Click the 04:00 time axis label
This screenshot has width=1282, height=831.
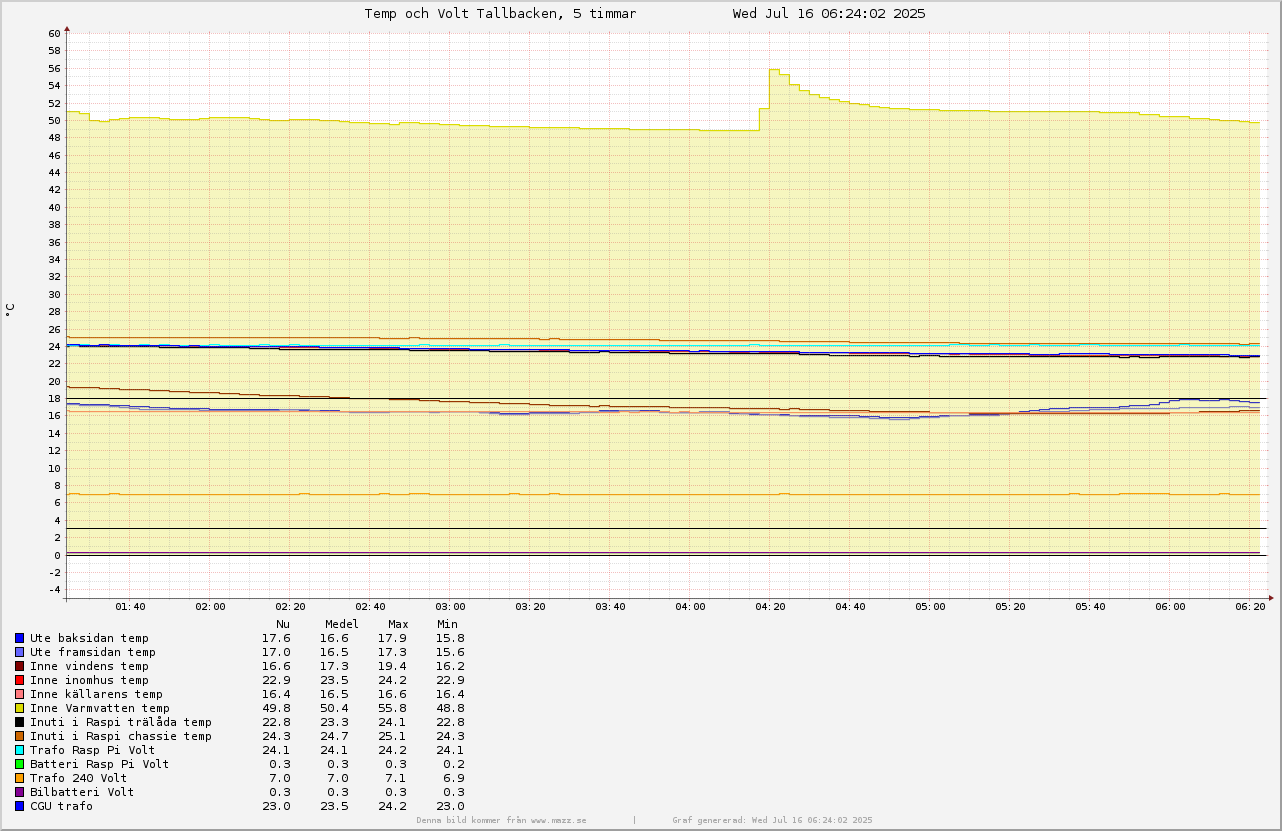[x=690, y=607]
